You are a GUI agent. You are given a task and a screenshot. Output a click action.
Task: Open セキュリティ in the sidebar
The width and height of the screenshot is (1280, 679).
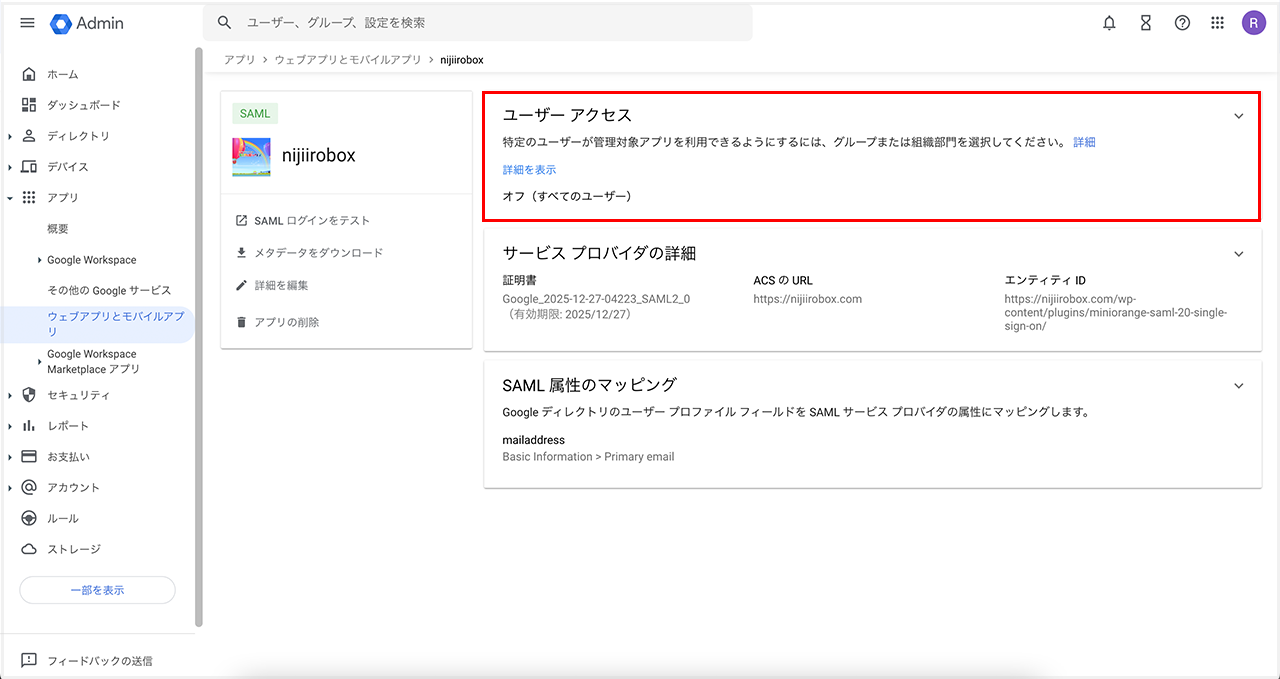[78, 395]
